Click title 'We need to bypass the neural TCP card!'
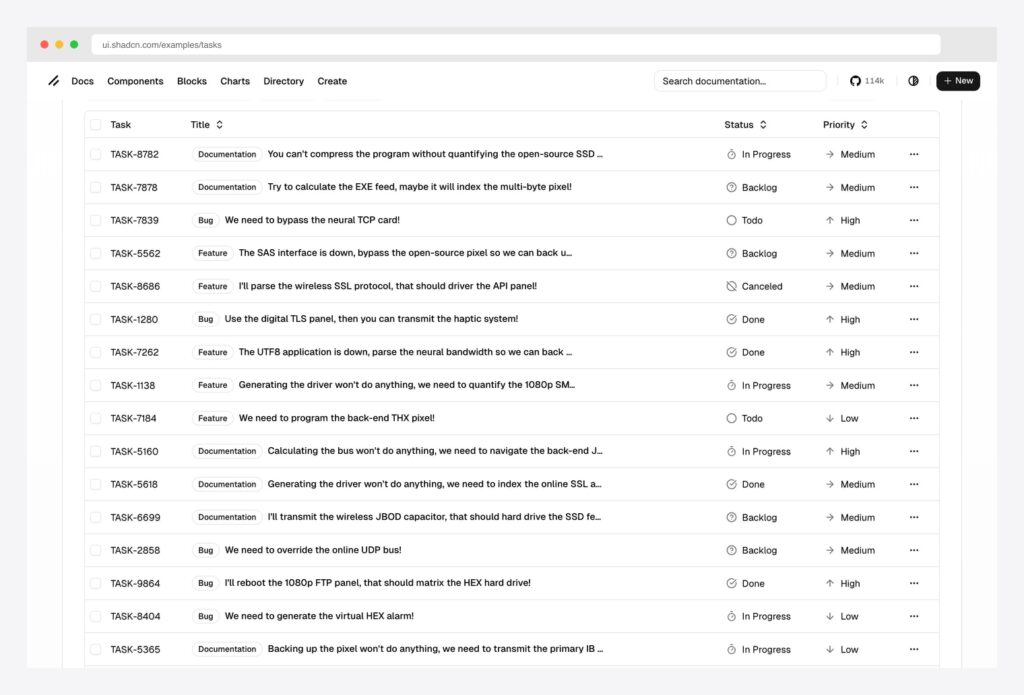 click(312, 220)
